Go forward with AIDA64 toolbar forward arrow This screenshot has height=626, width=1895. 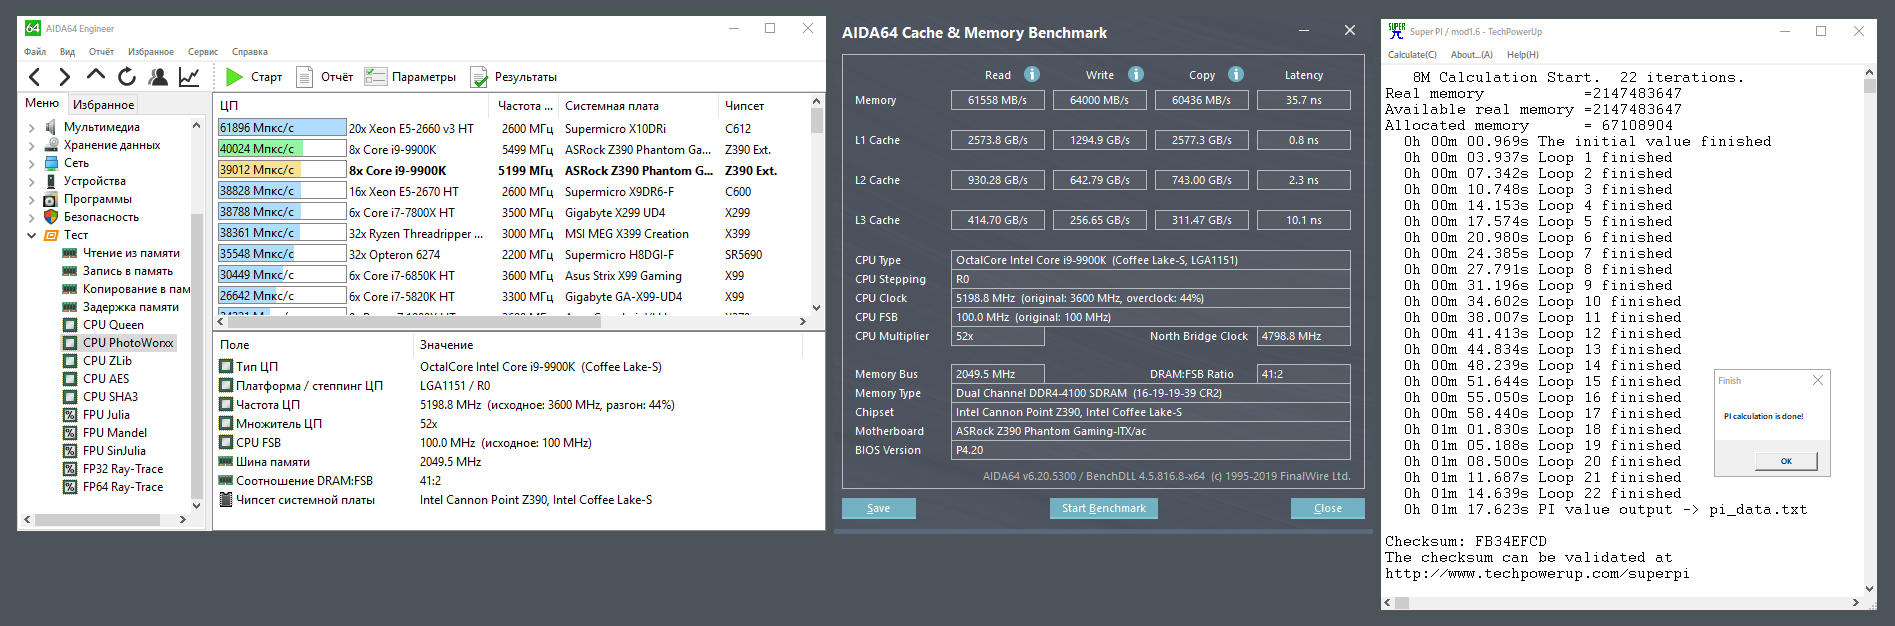(x=65, y=77)
